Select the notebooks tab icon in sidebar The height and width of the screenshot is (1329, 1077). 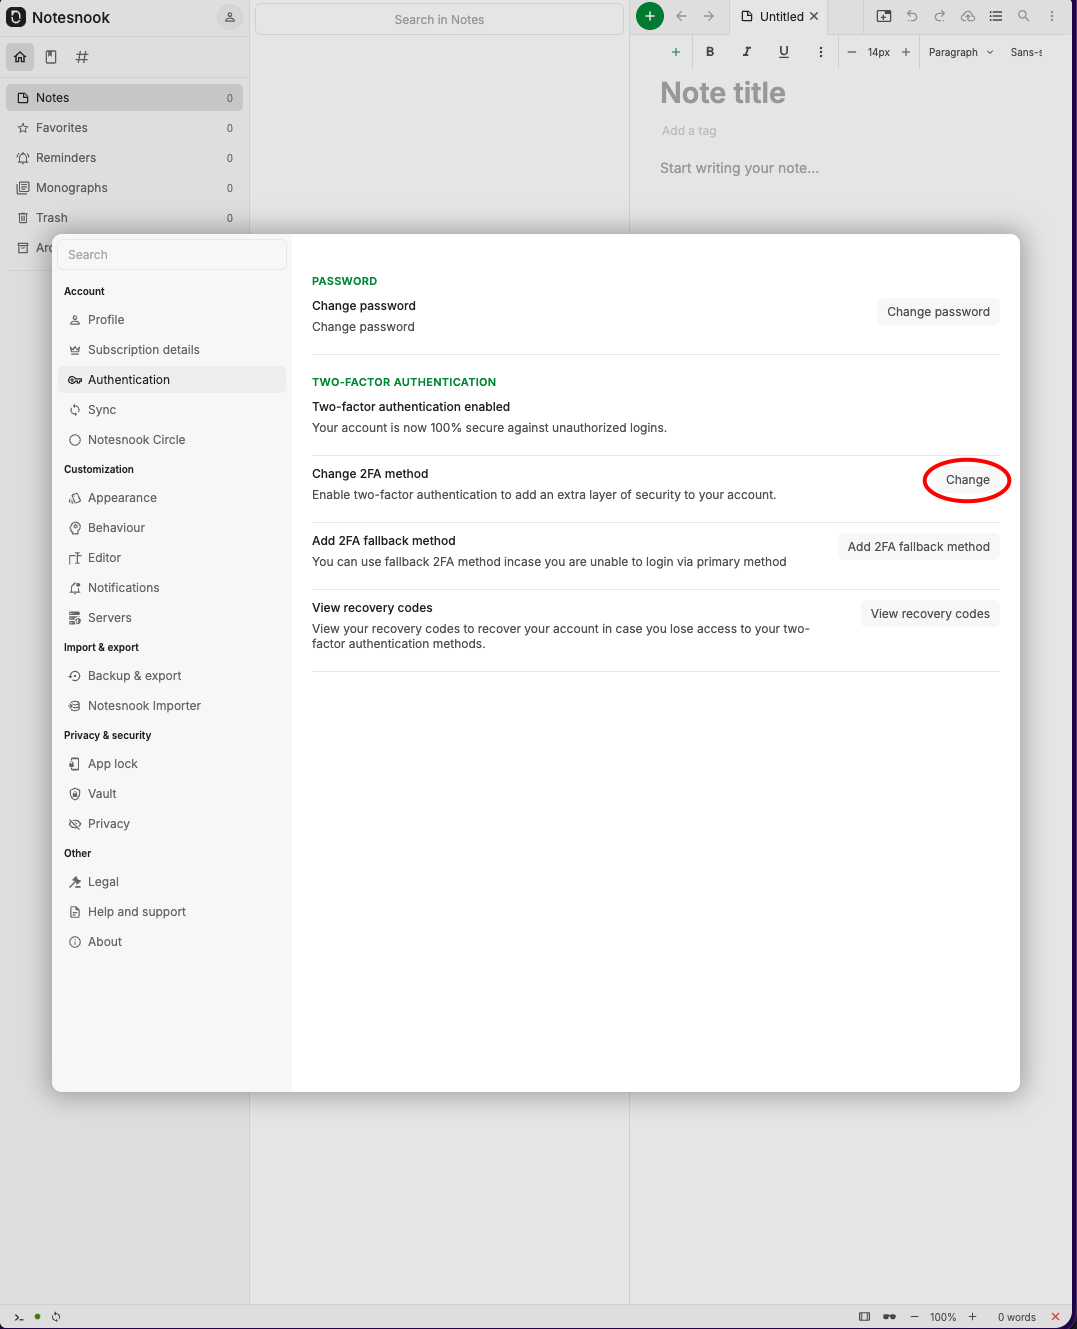click(51, 57)
